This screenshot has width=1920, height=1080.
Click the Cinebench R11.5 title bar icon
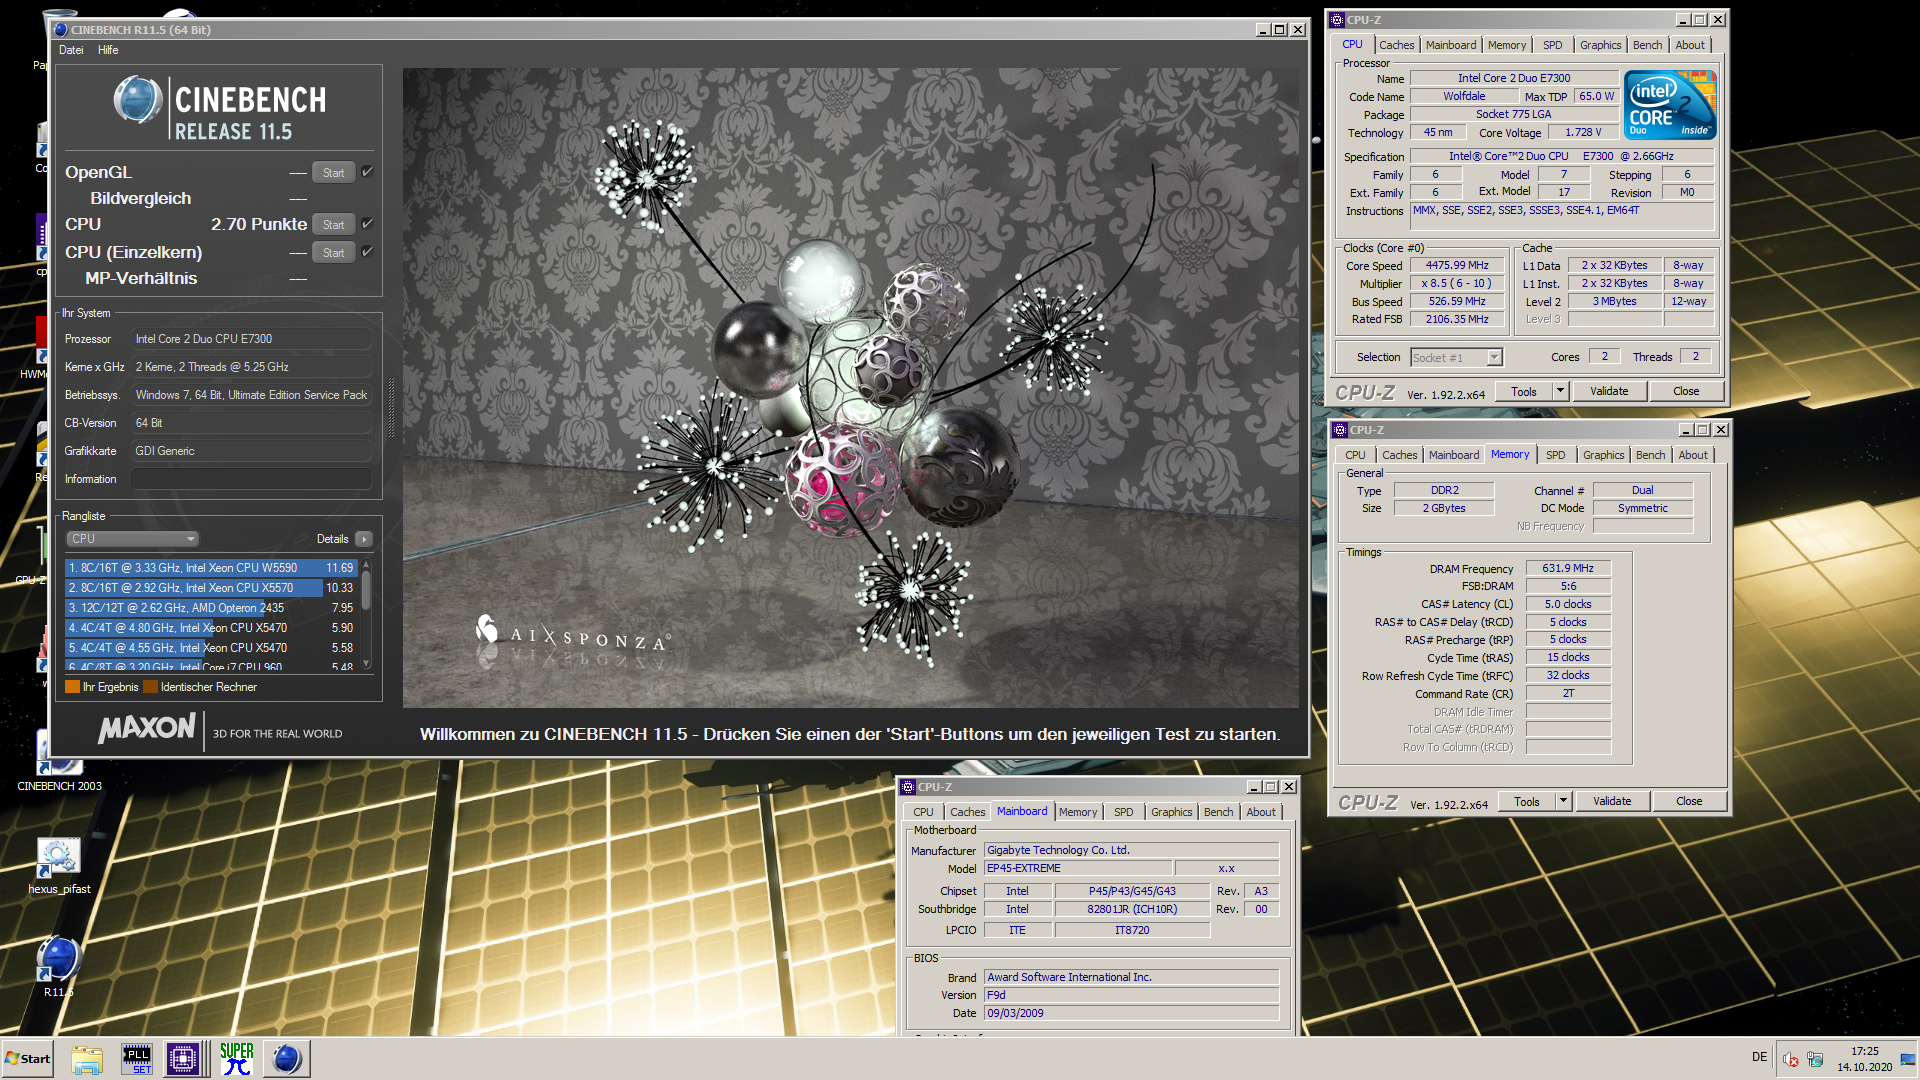[61, 30]
